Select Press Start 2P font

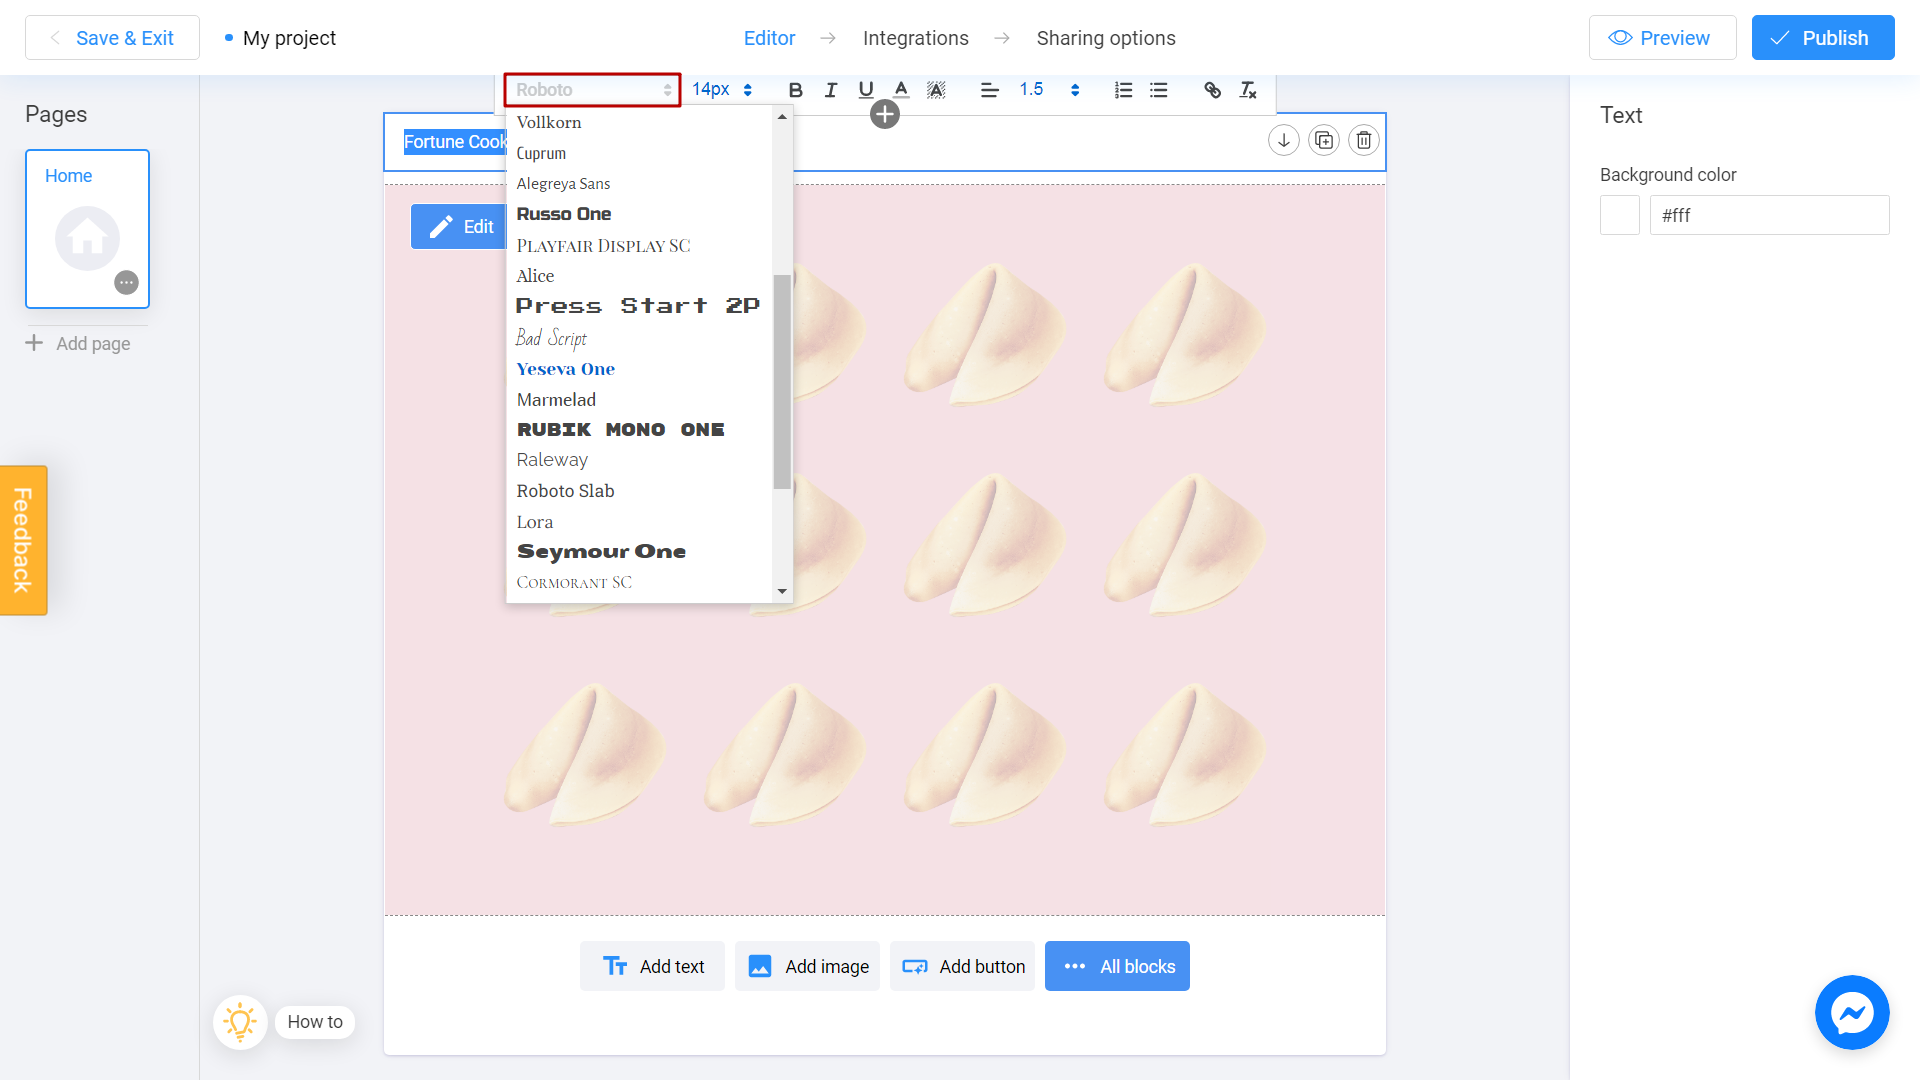[636, 306]
